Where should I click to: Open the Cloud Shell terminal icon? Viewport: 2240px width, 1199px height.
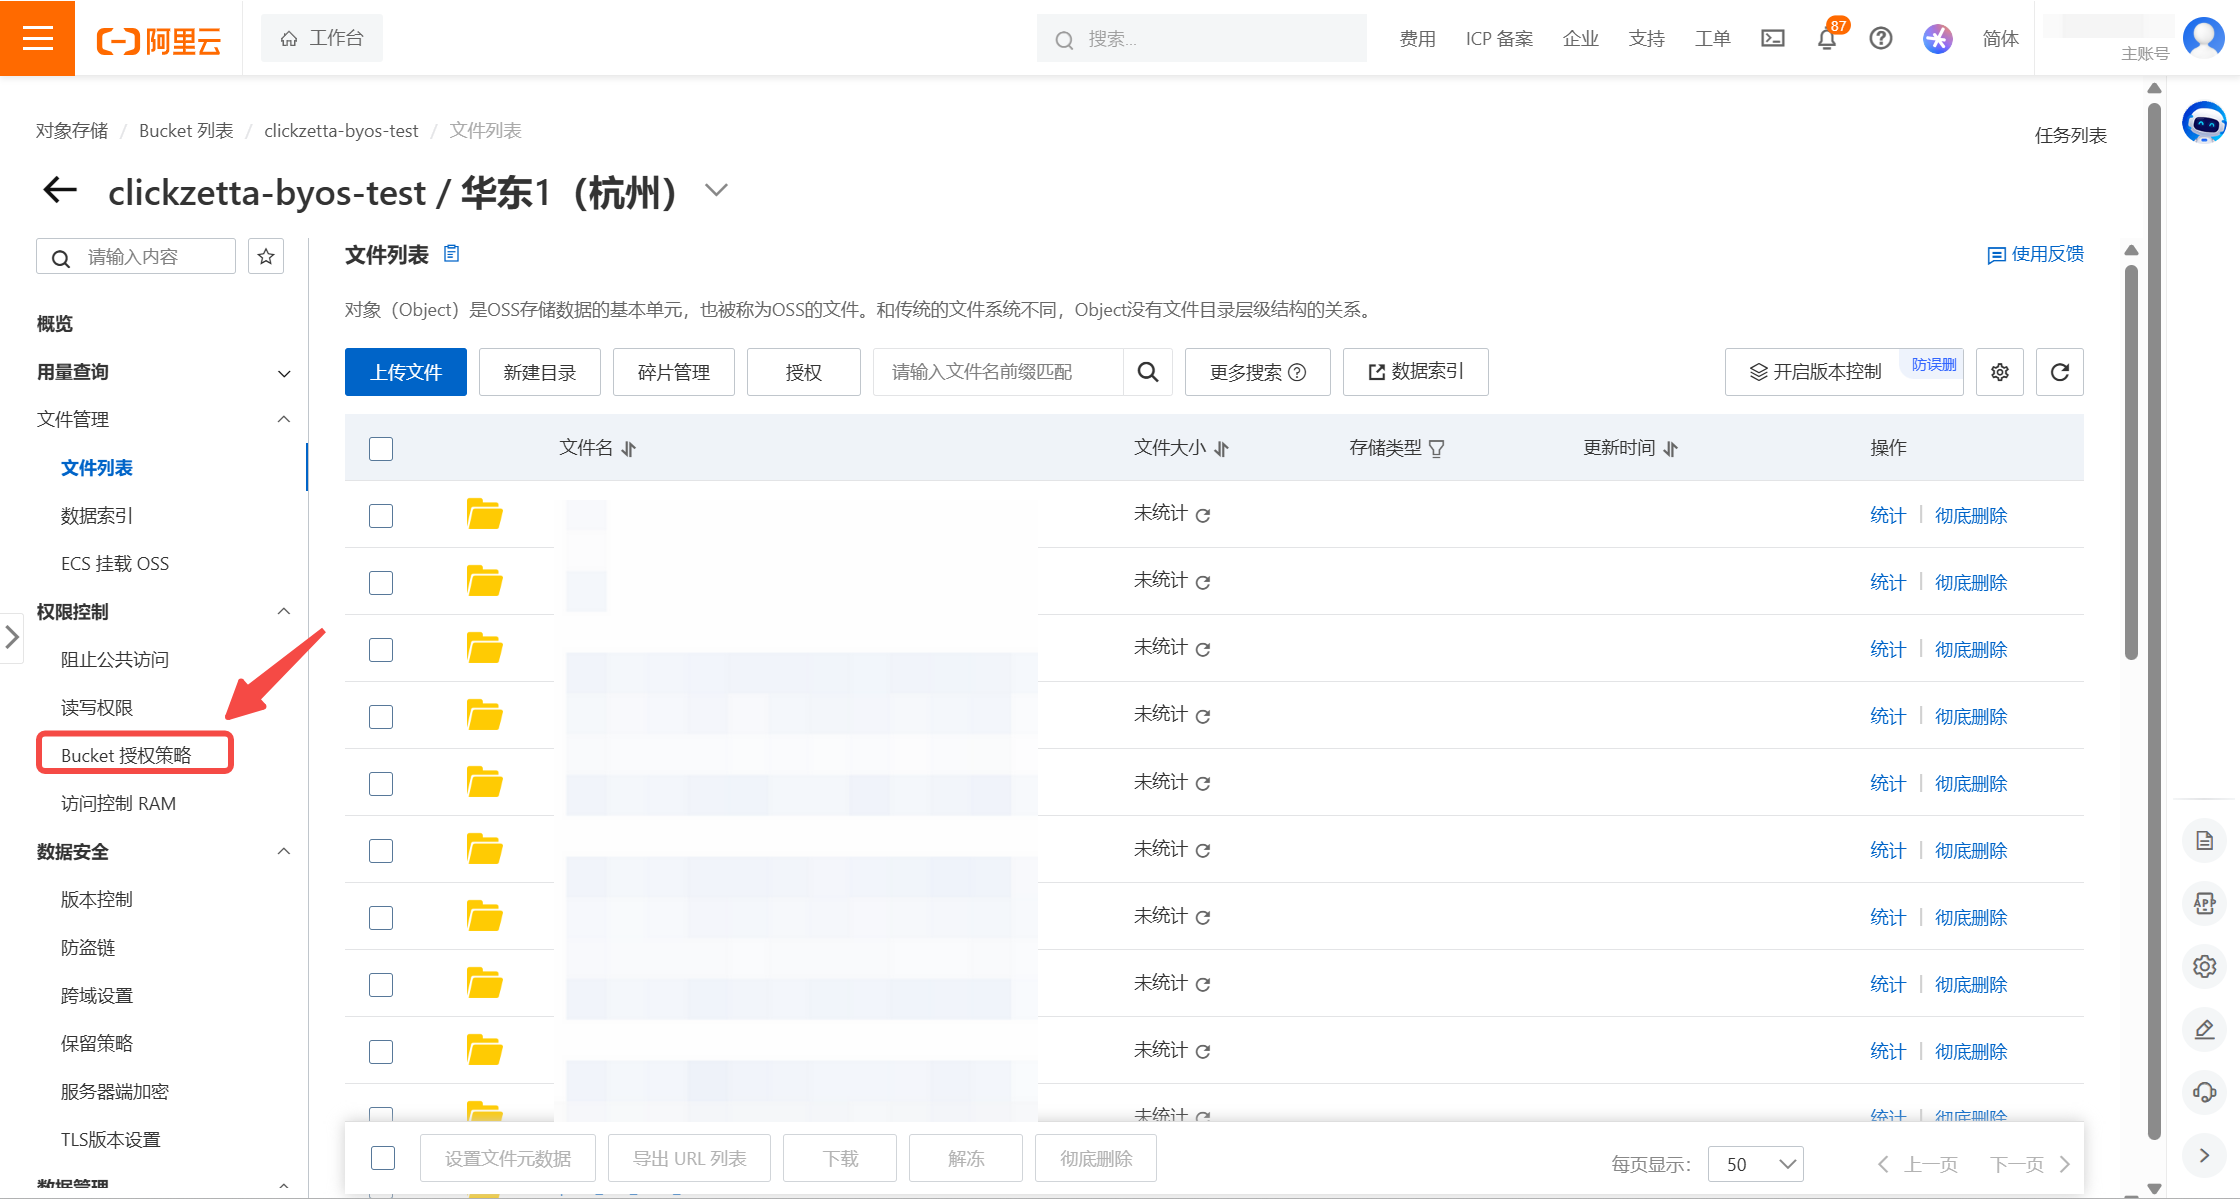click(x=1772, y=39)
